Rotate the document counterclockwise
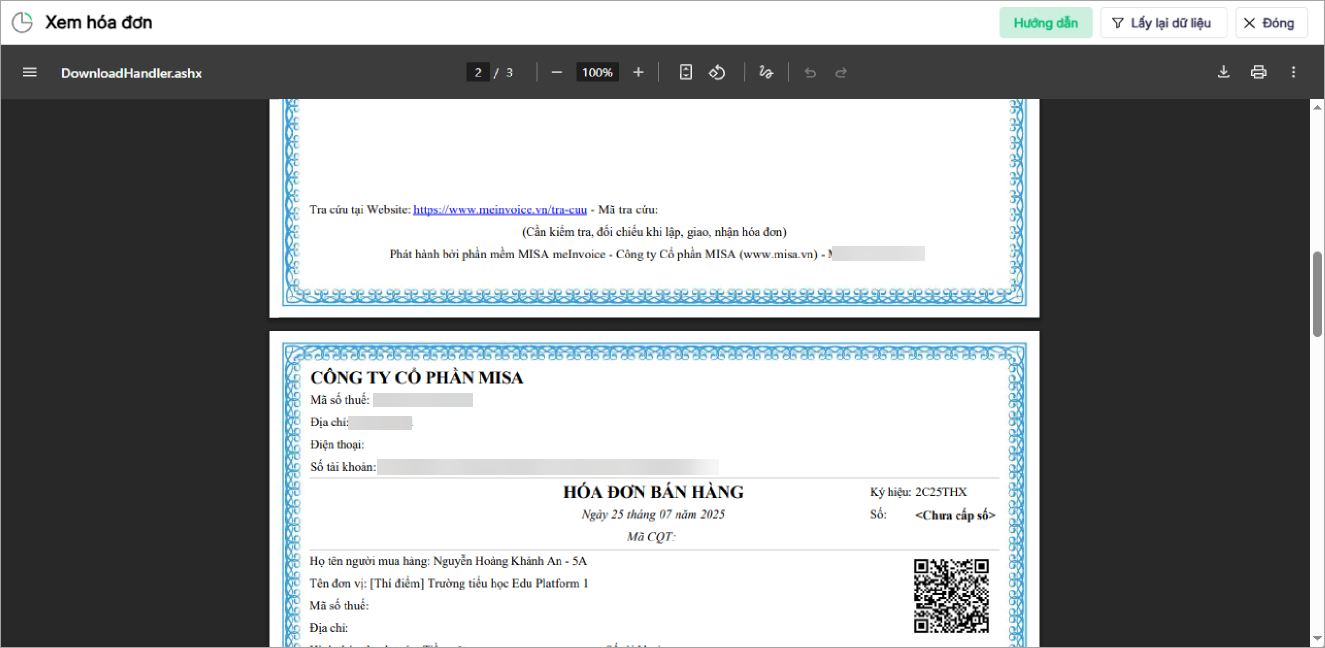 point(717,73)
